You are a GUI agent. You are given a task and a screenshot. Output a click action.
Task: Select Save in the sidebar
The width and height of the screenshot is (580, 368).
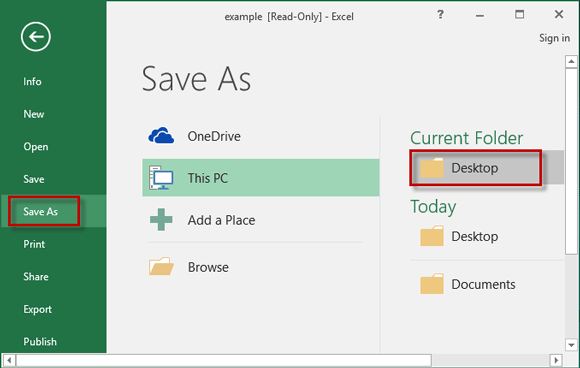tap(34, 179)
